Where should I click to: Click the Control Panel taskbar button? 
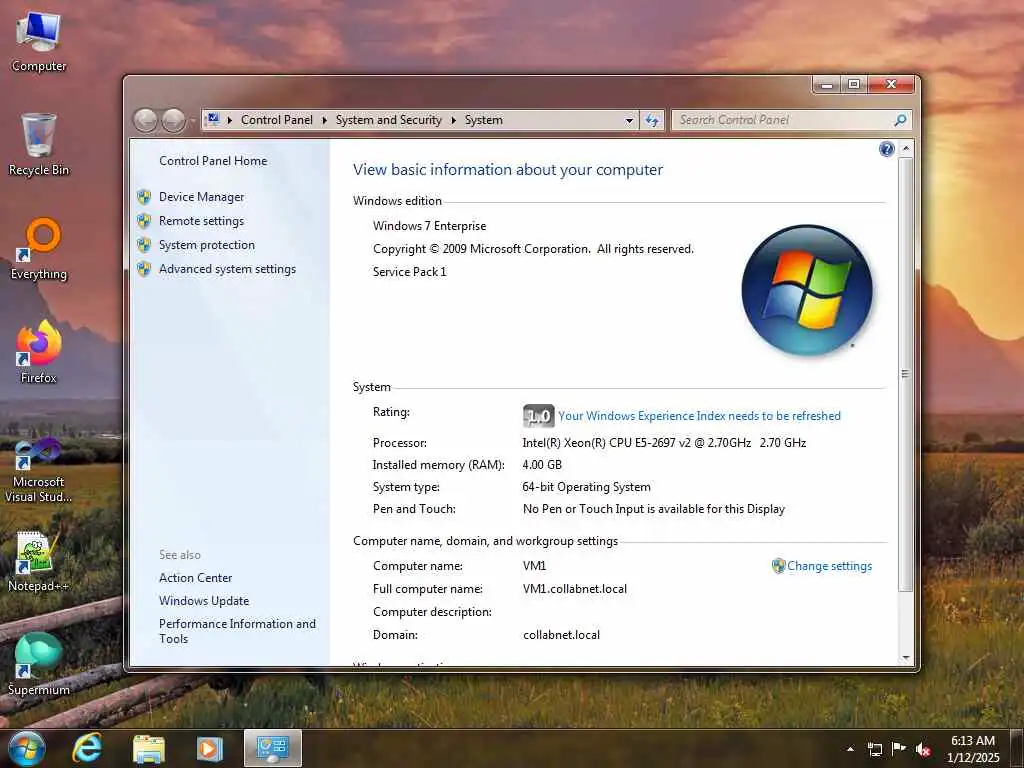click(x=273, y=748)
